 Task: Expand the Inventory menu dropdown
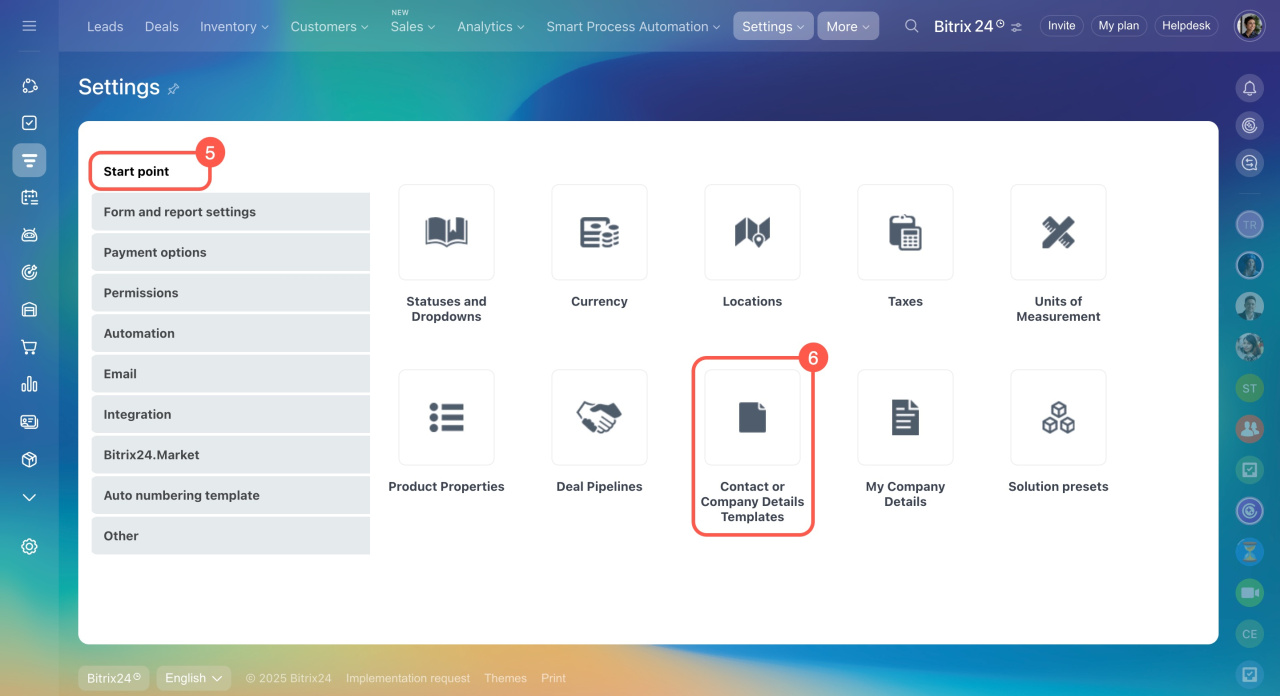coord(235,26)
